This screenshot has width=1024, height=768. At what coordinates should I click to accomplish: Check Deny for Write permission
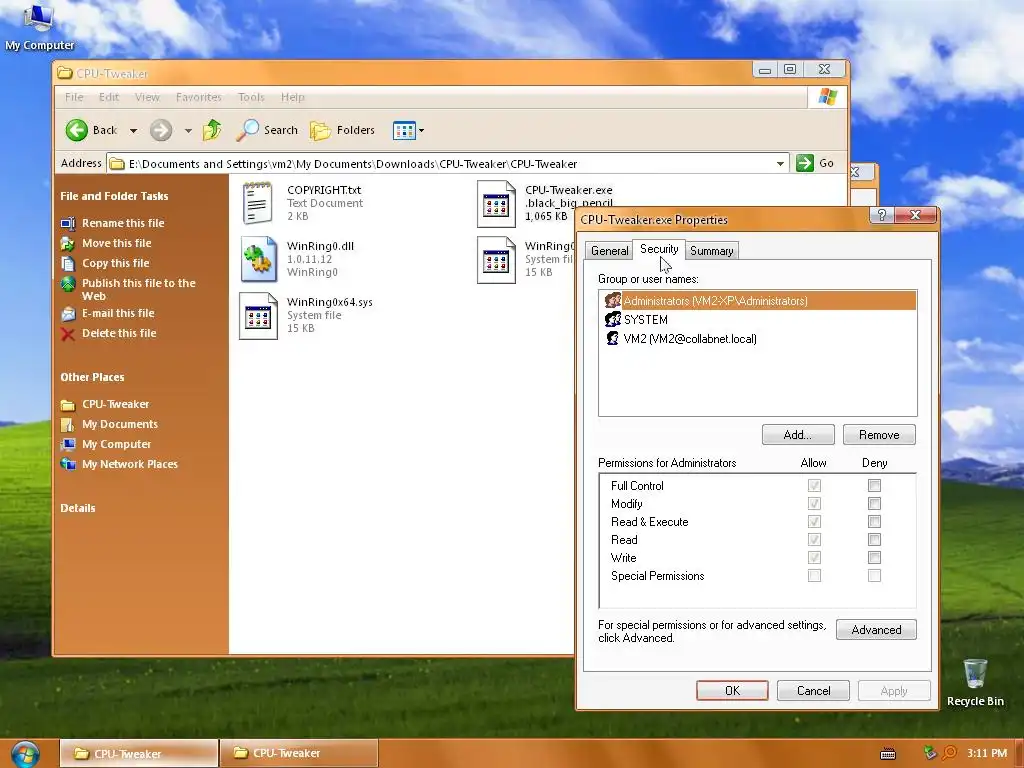[x=874, y=557]
